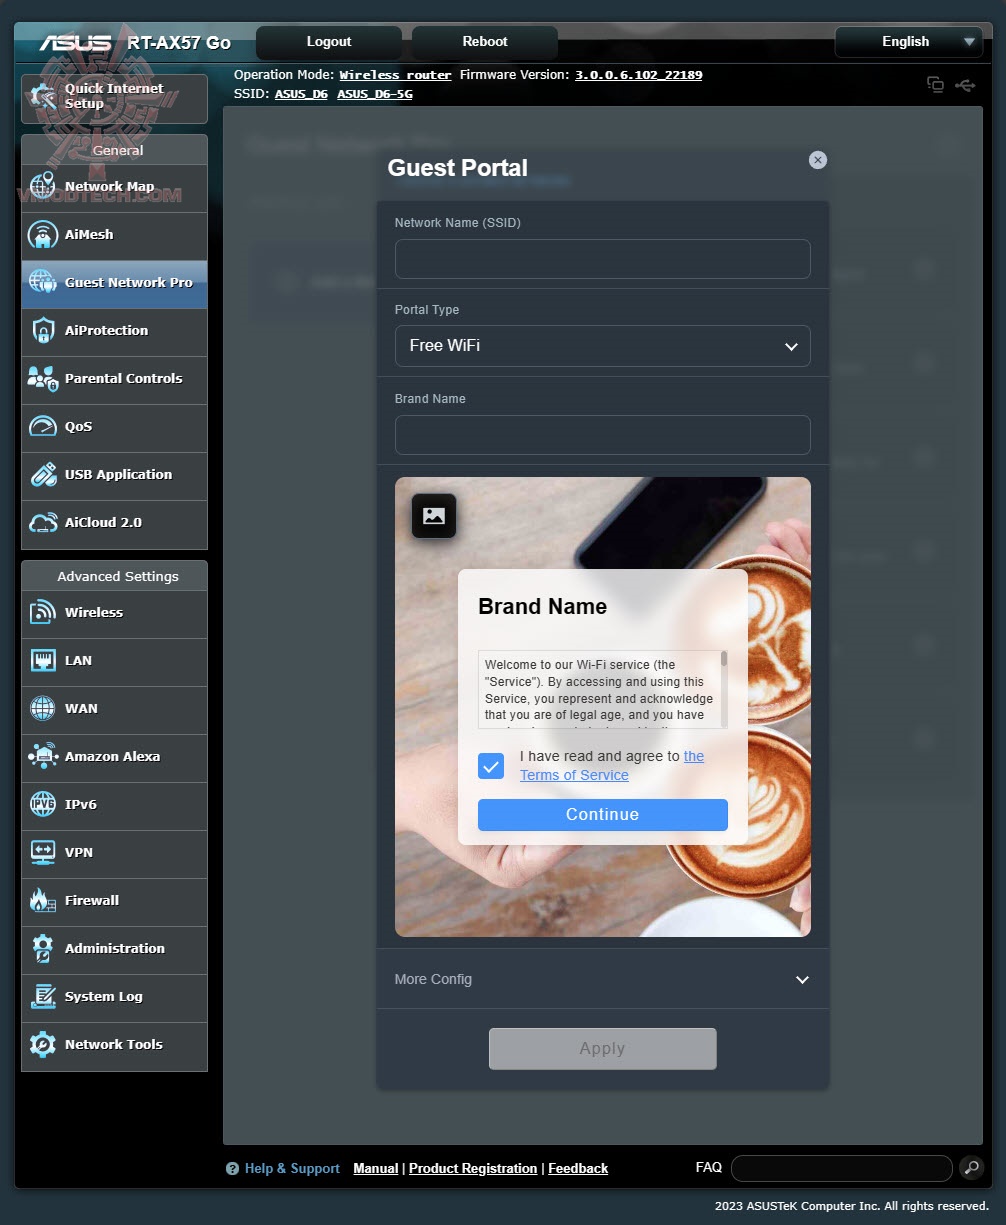Select USB Application menu item
The image size is (1006, 1225).
[115, 475]
